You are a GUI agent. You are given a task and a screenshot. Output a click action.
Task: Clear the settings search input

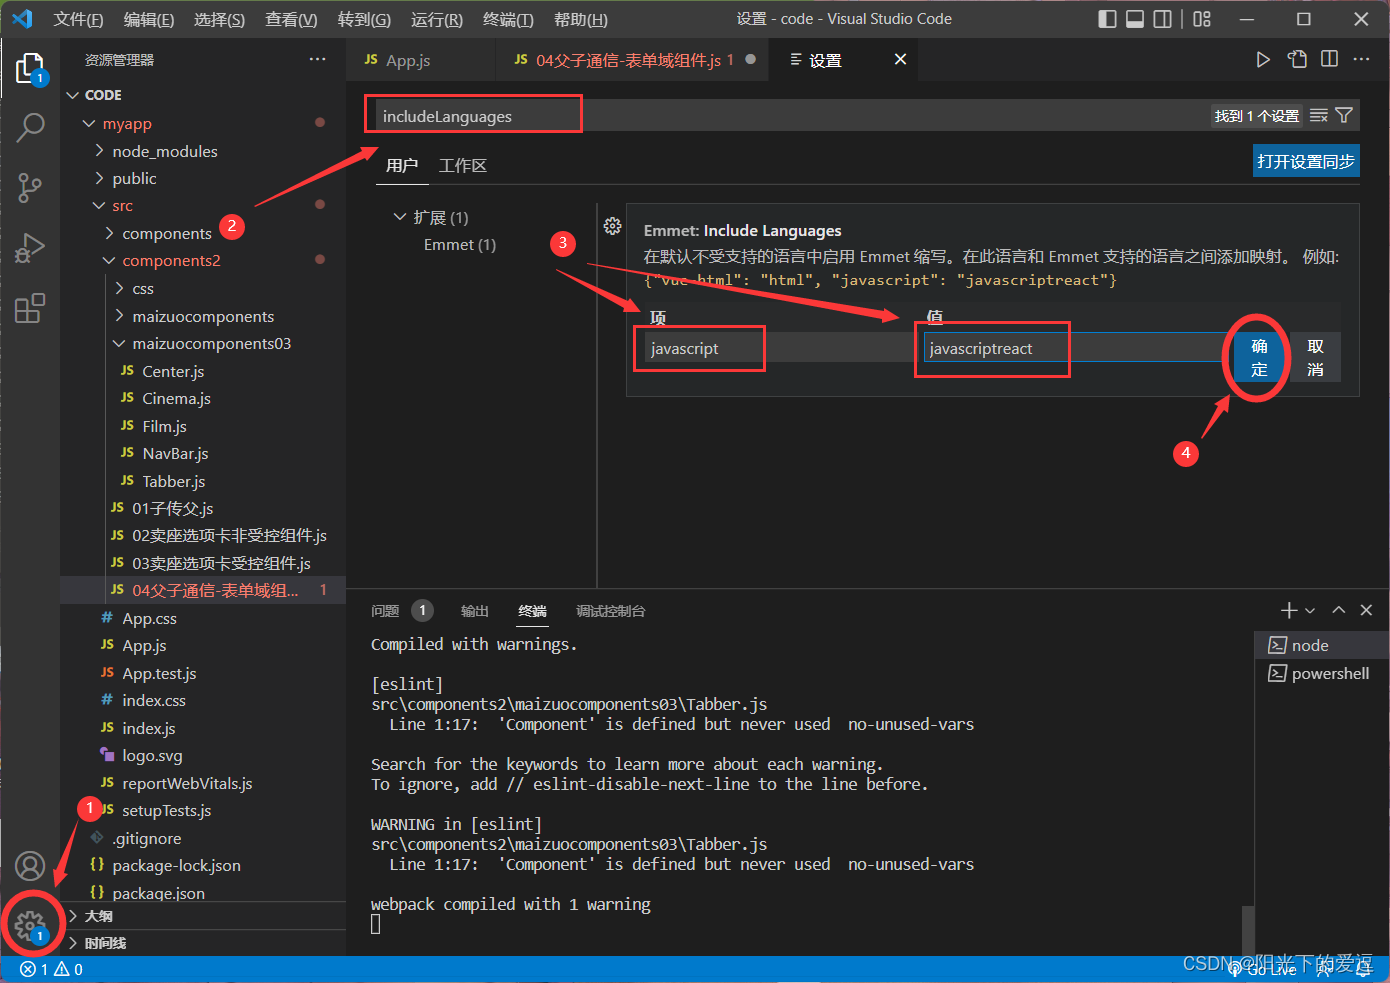click(1319, 116)
